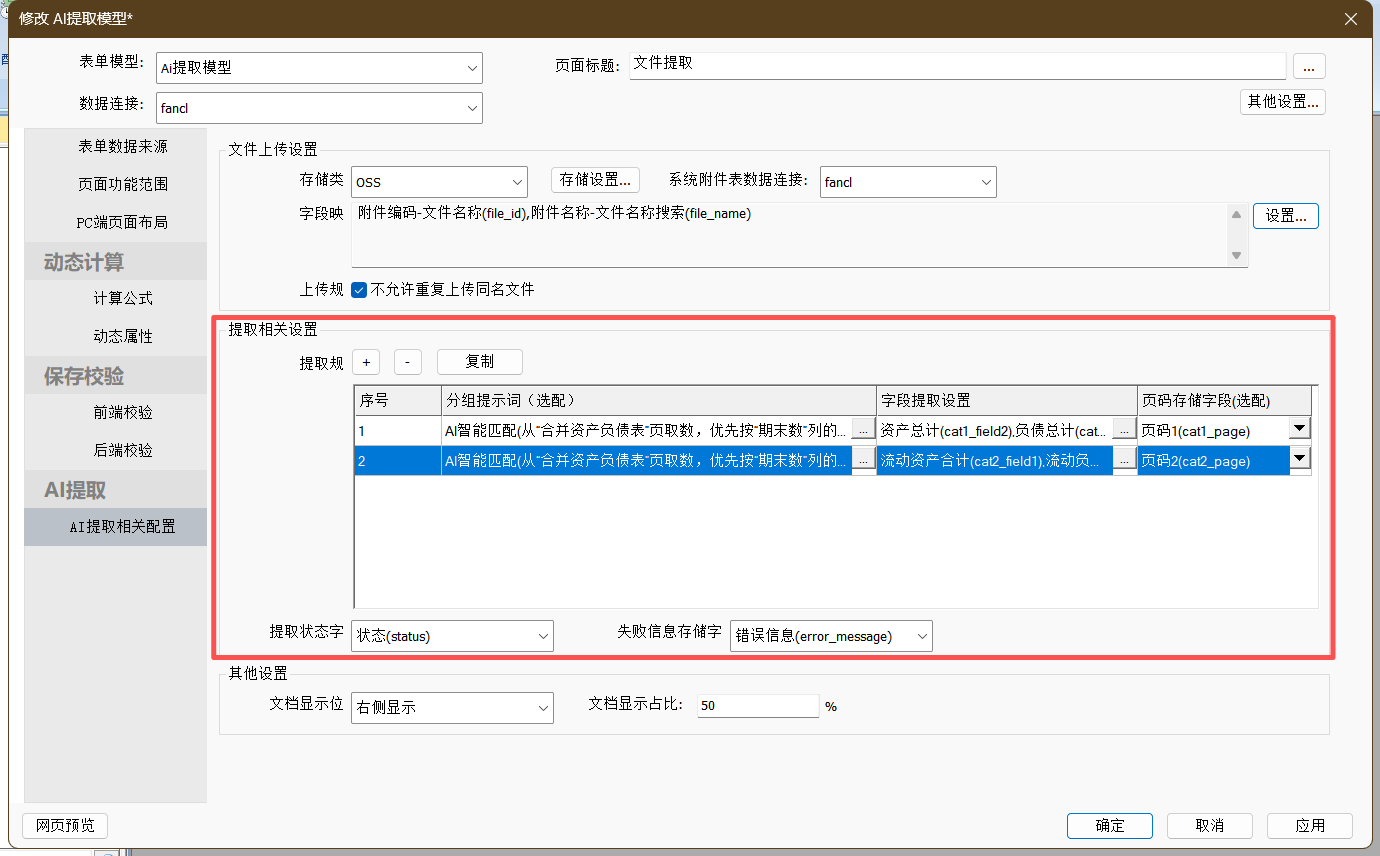
Task: Open the ellipsis button beside page title
Action: tap(1309, 66)
